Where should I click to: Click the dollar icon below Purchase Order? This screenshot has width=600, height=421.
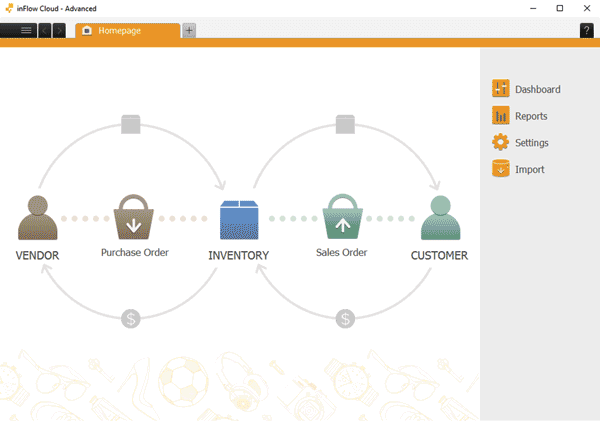click(x=131, y=319)
